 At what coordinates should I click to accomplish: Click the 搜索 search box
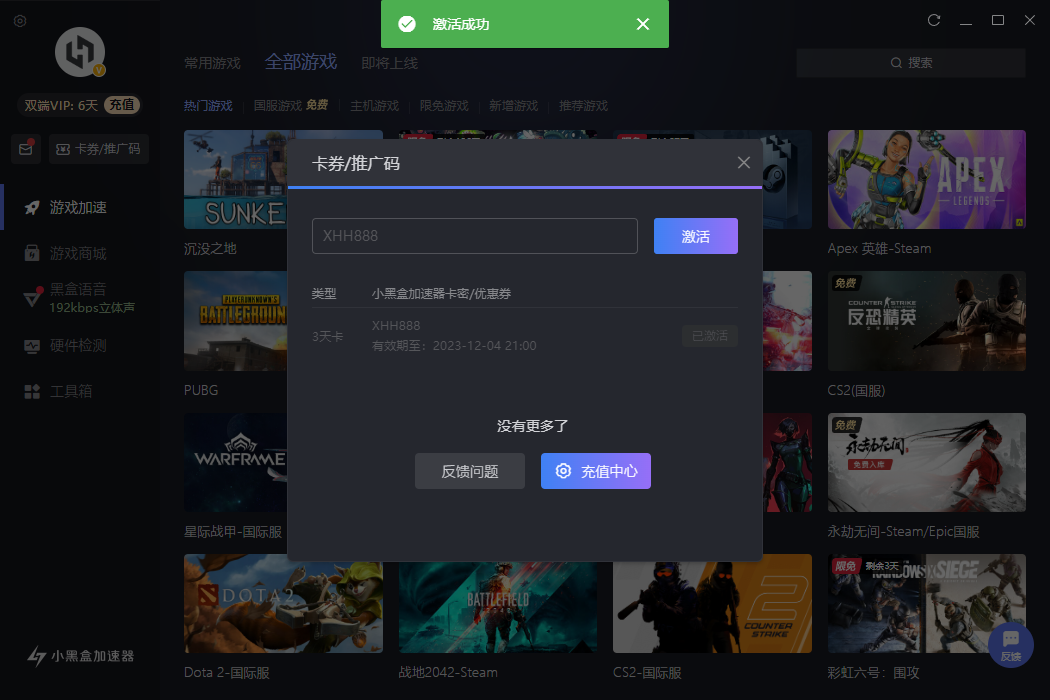(911, 63)
